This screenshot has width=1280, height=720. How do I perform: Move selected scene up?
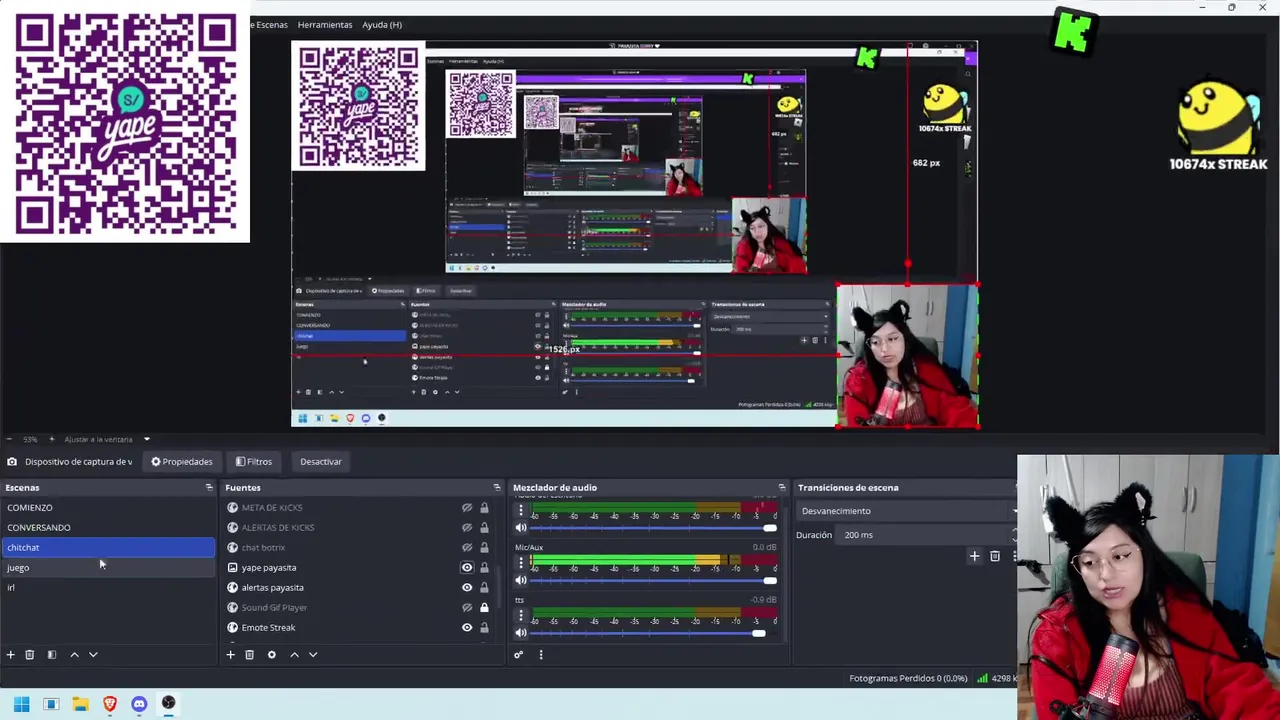click(74, 654)
